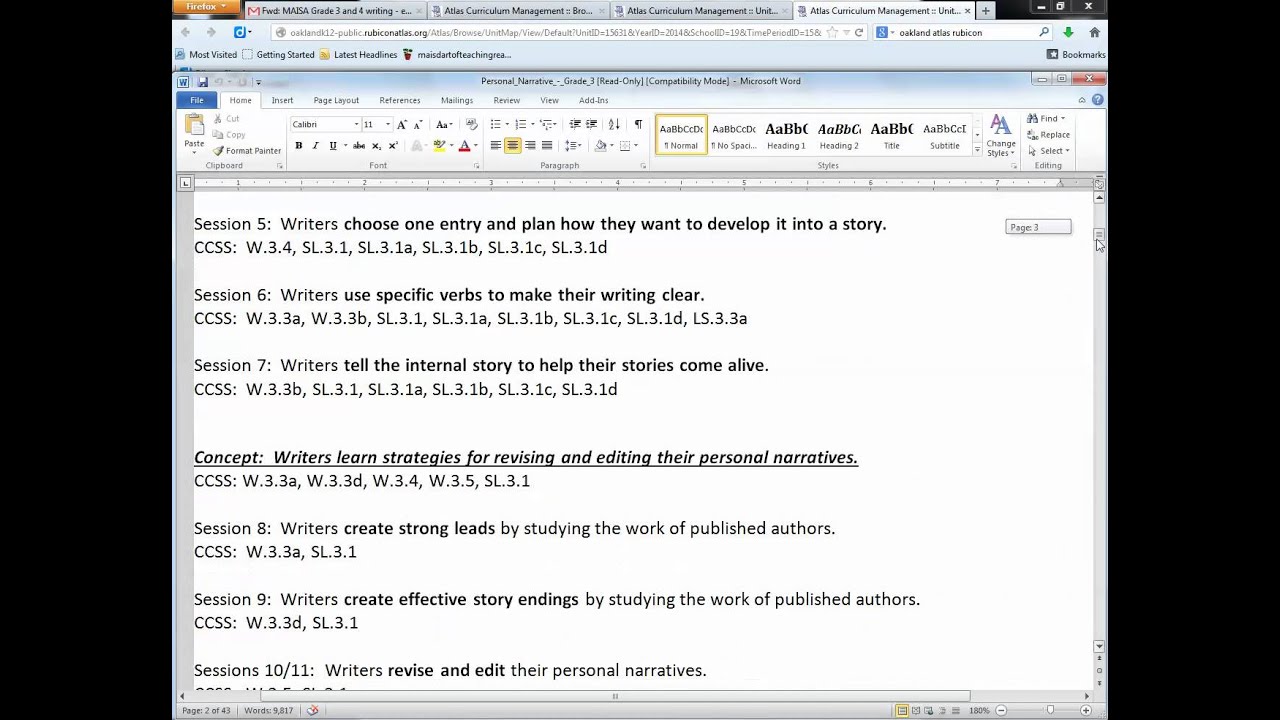Open the Mailings ribbon tab
The image size is (1280, 720).
click(x=457, y=100)
